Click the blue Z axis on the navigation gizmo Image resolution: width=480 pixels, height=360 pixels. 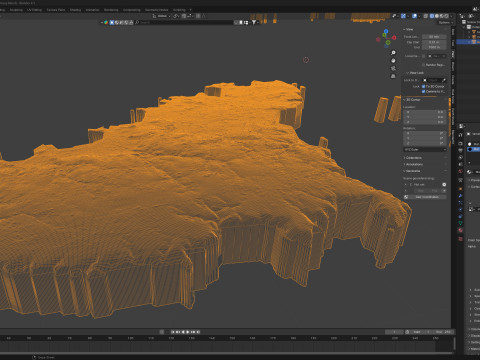click(x=386, y=31)
